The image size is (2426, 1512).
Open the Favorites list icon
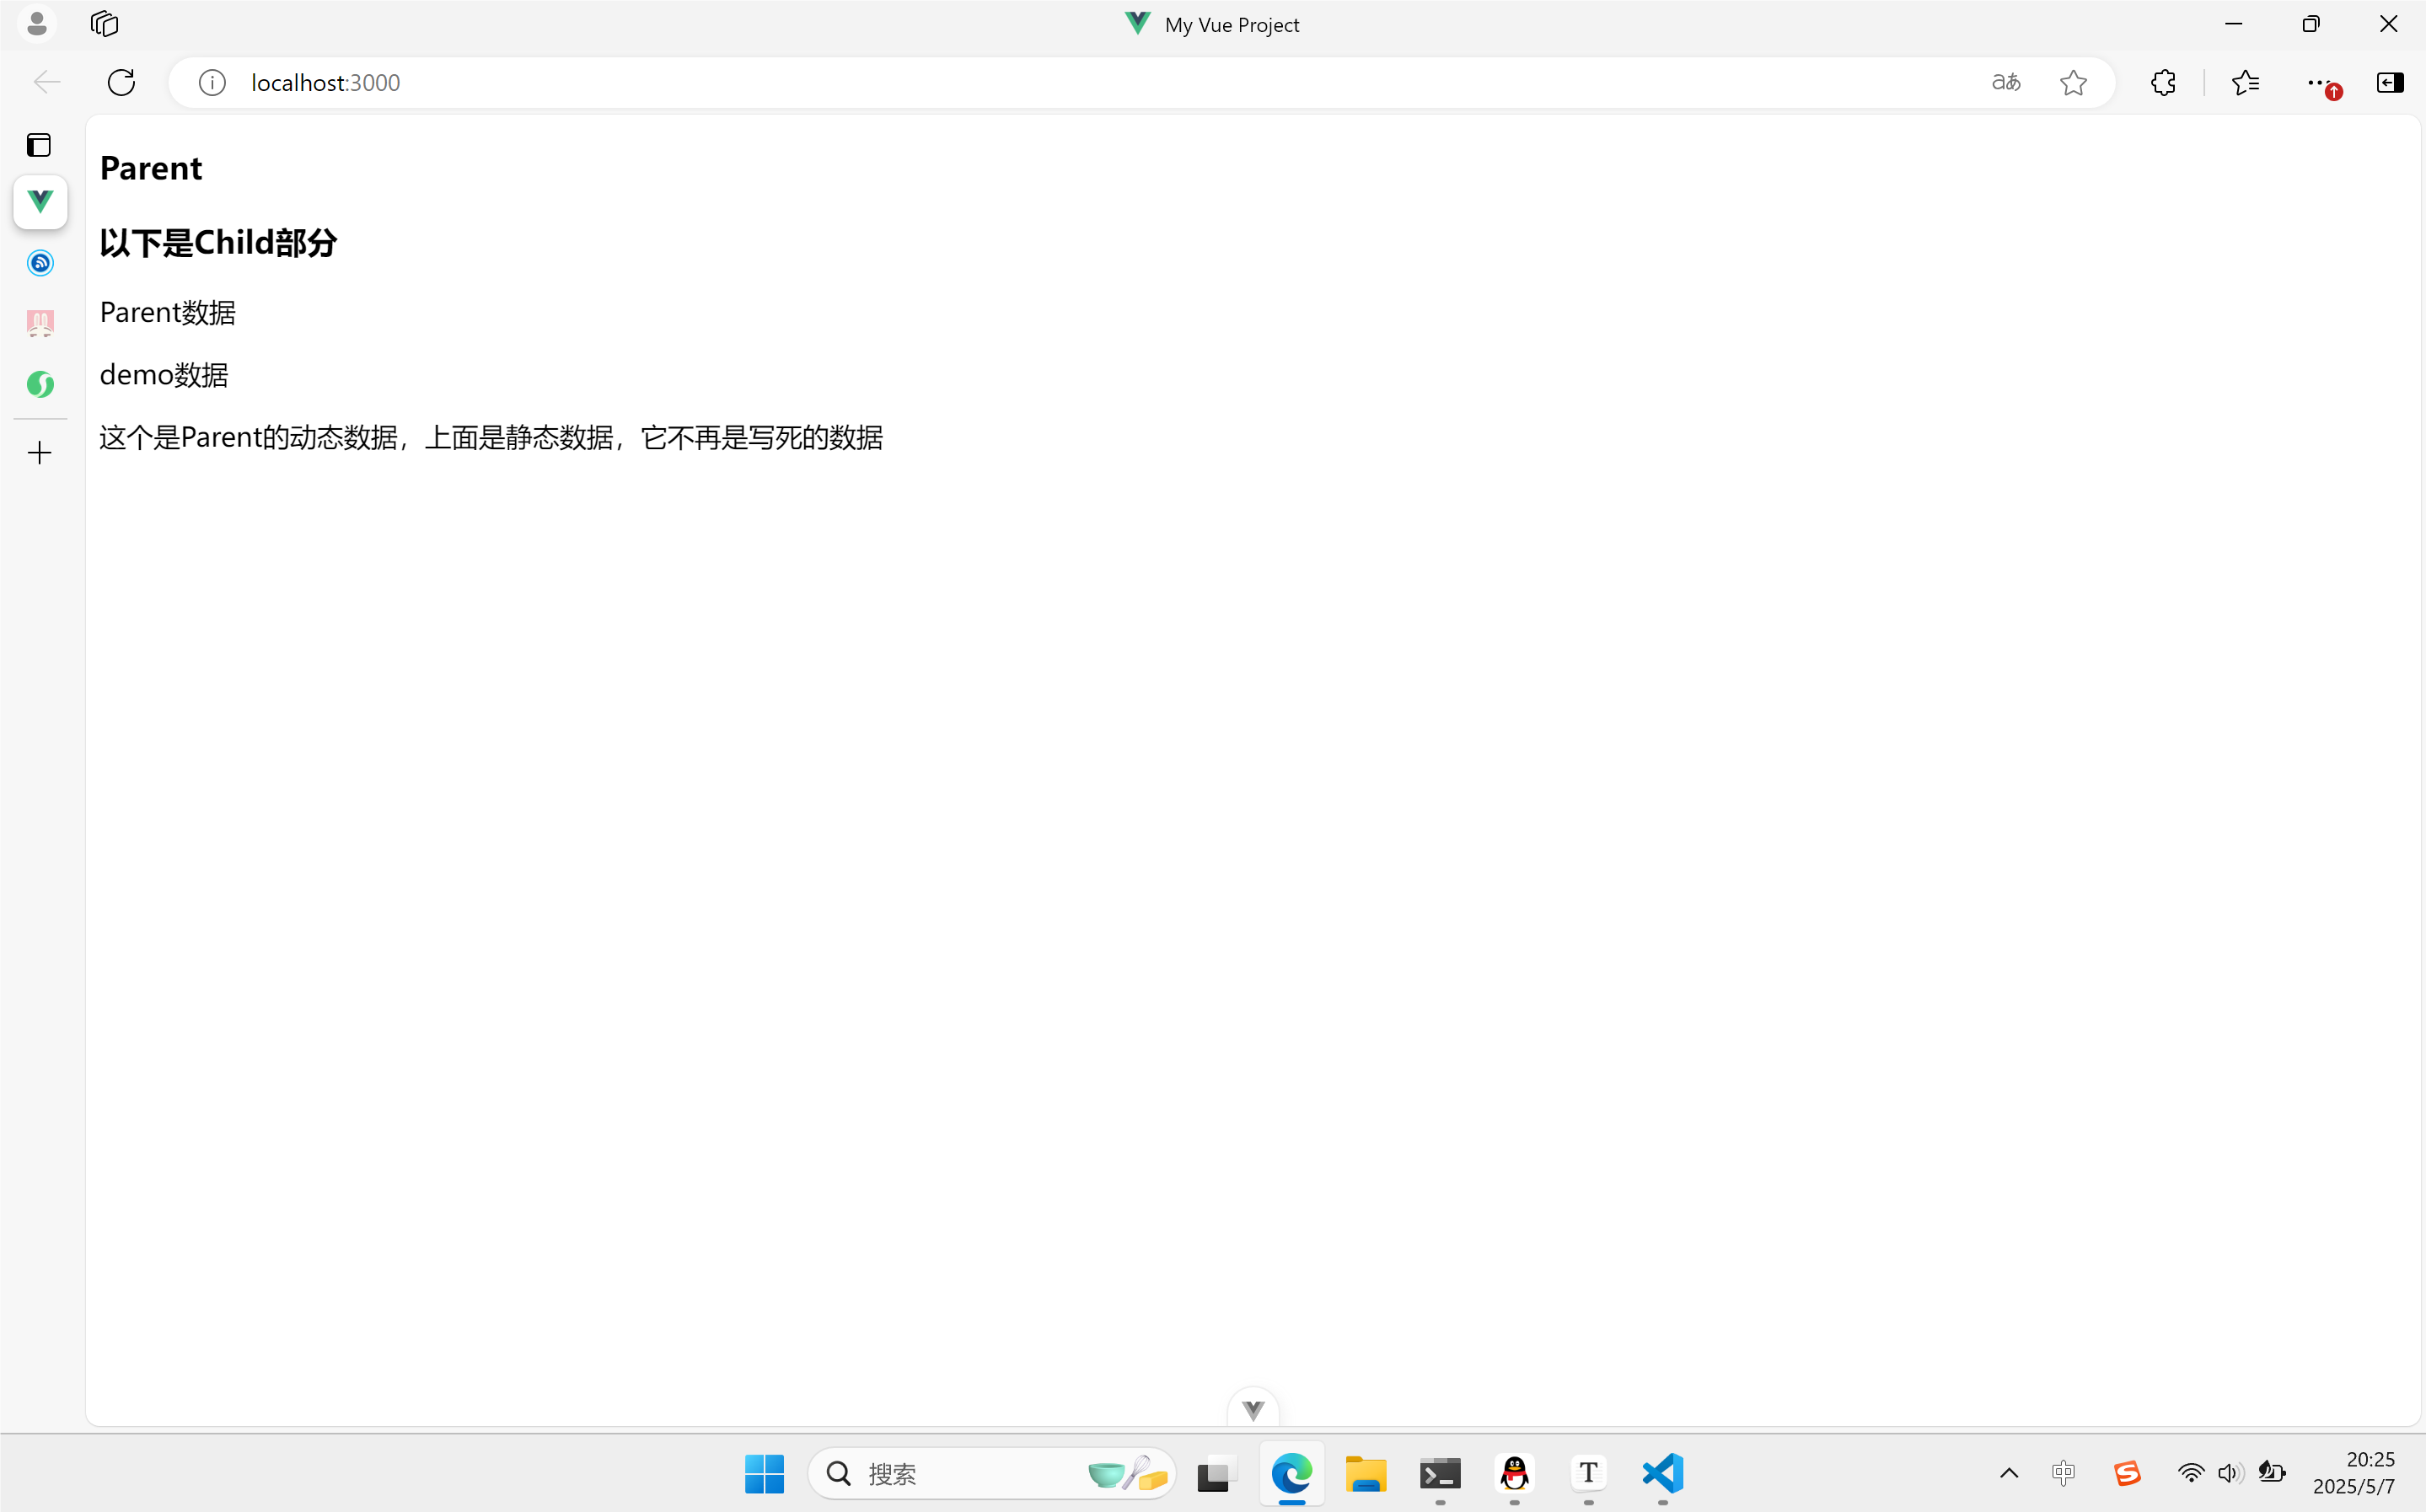[2245, 82]
